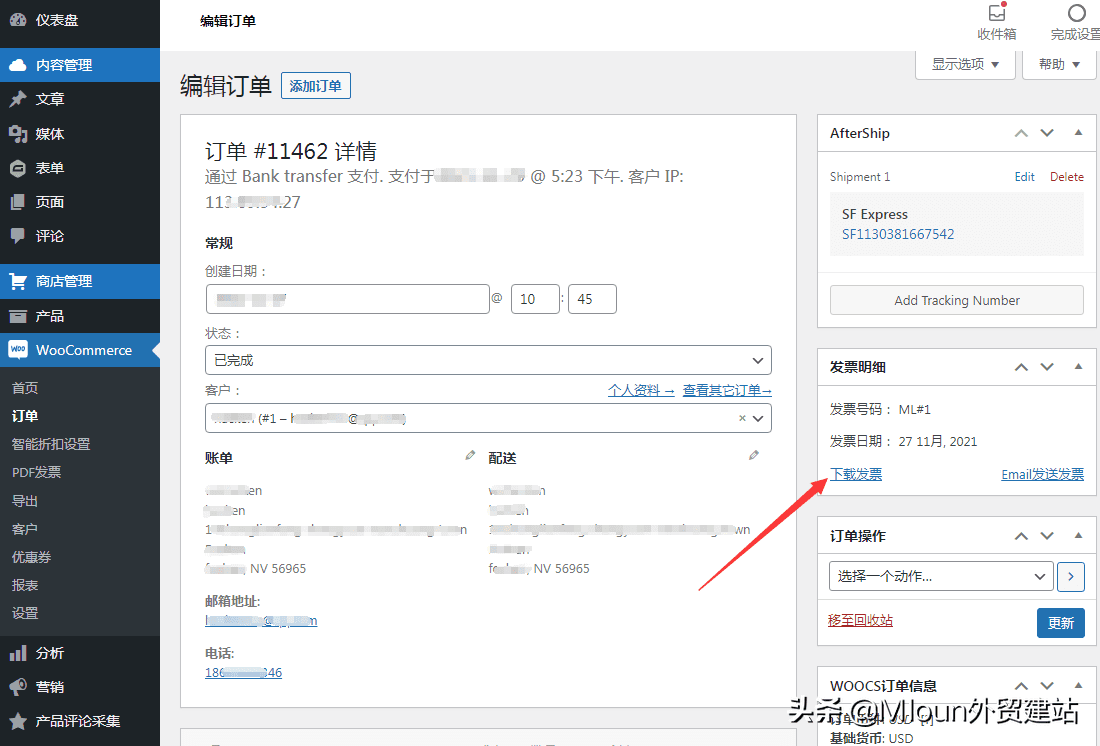Image resolution: width=1100 pixels, height=746 pixels.
Task: Collapse the AfterShip panel
Action: click(x=1079, y=133)
